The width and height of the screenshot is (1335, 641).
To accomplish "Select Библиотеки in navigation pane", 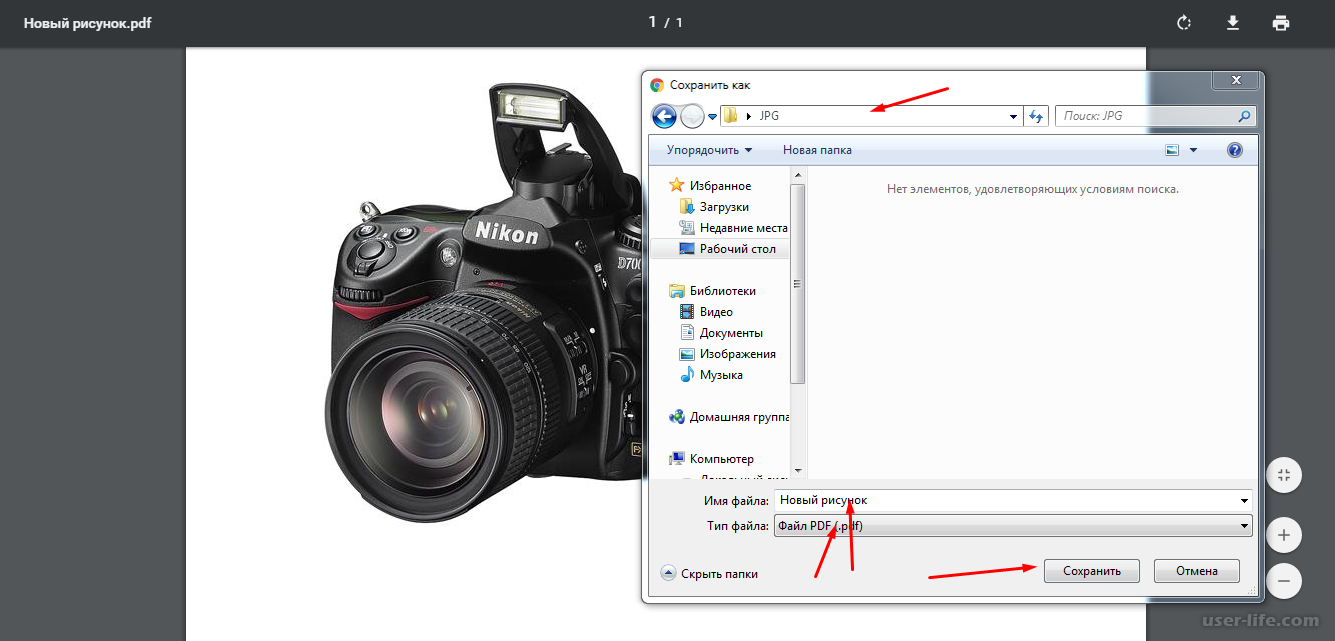I will click(722, 291).
